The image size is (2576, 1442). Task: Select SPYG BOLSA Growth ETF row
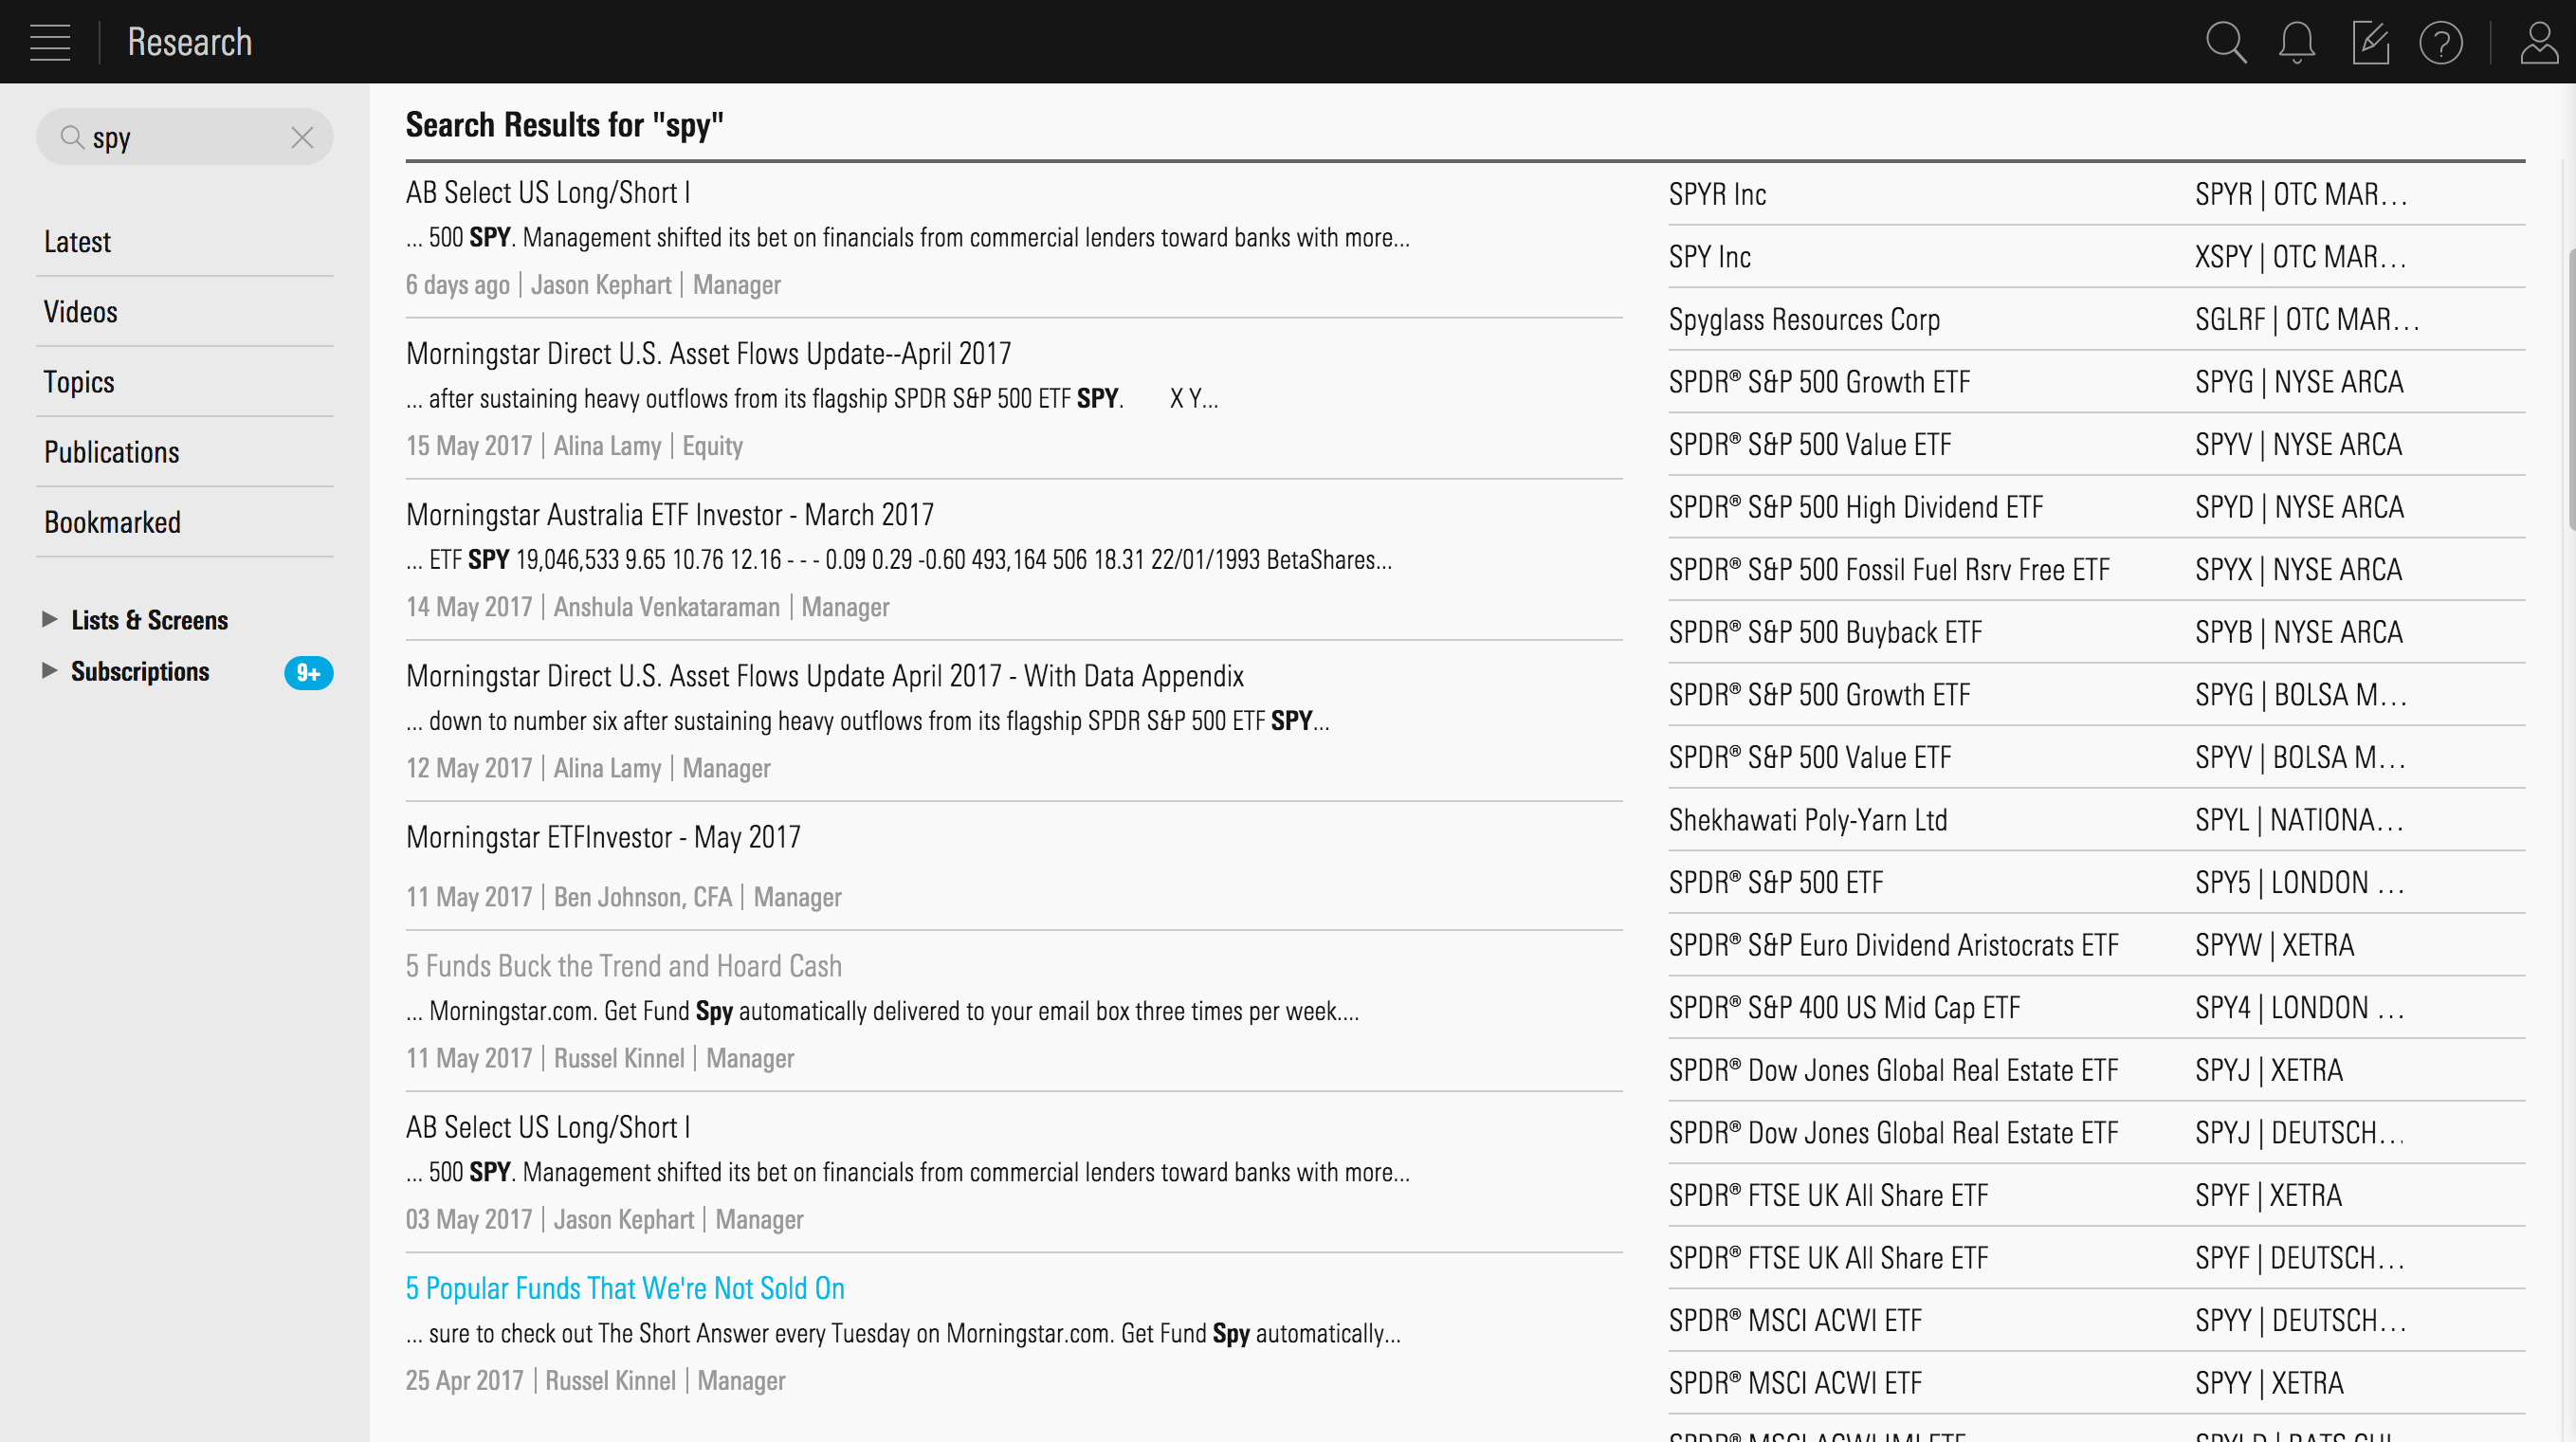[2096, 695]
